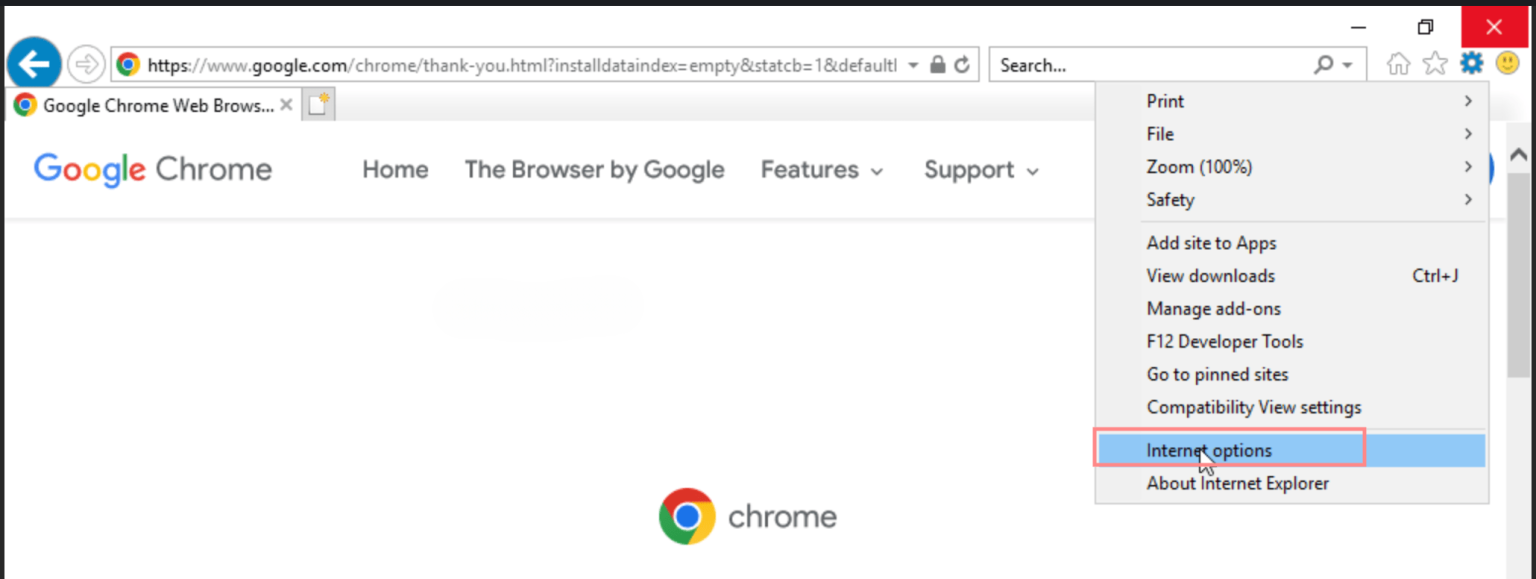Open the Home page icon
Image resolution: width=1536 pixels, height=579 pixels.
pos(1397,62)
